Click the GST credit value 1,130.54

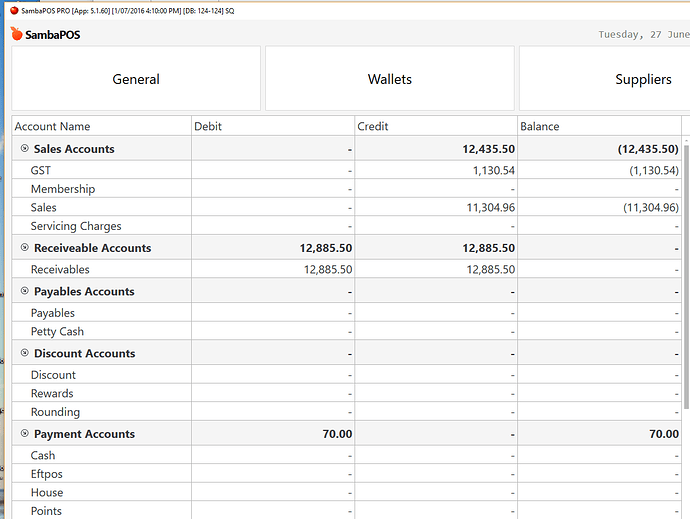point(494,170)
